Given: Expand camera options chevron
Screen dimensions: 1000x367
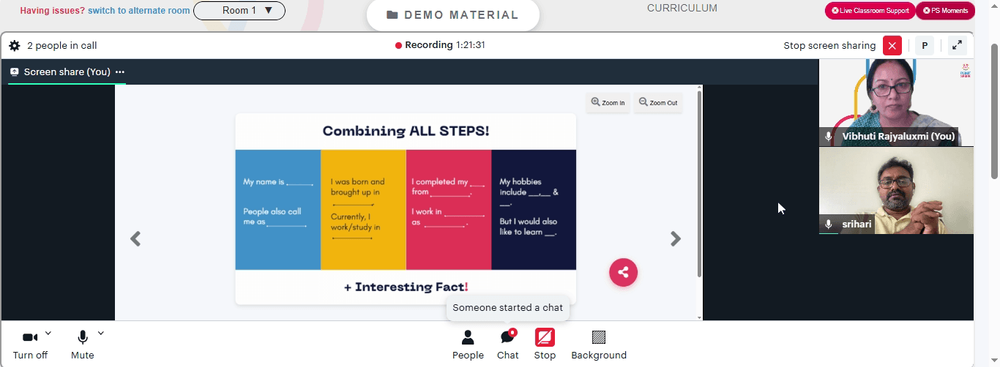Looking at the screenshot, I should [x=48, y=333].
